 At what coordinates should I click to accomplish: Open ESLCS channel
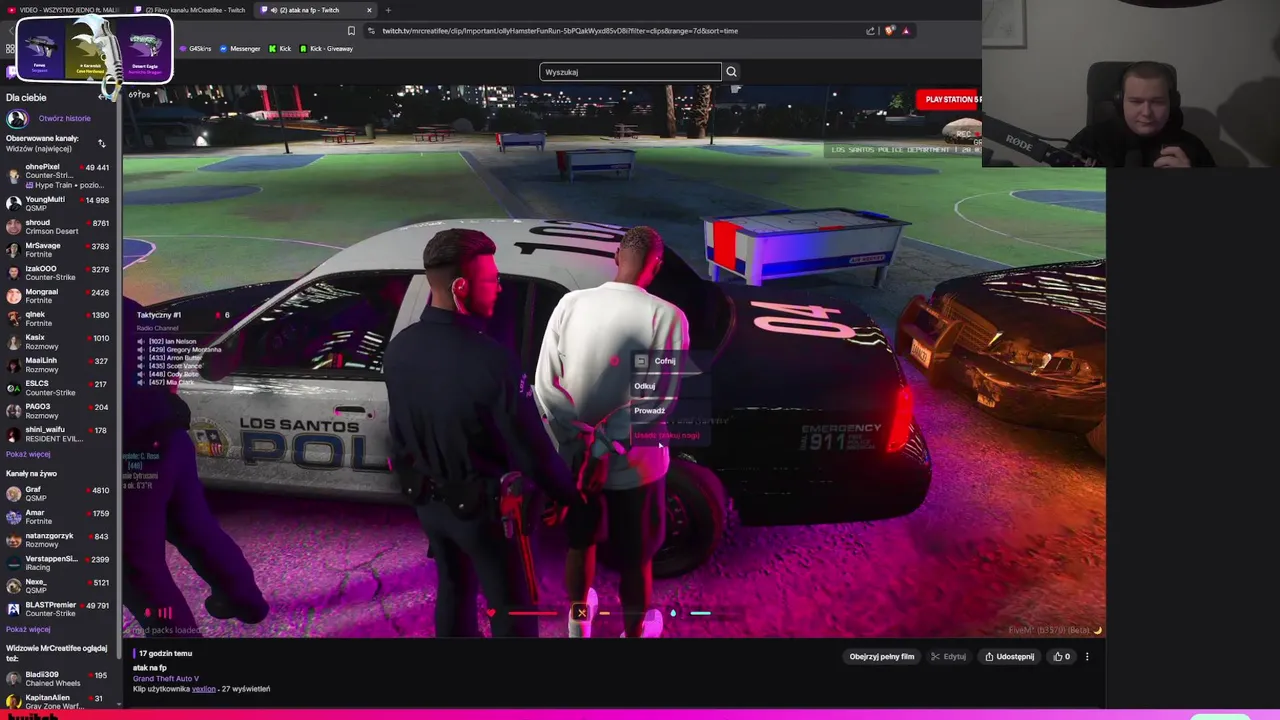tap(60, 388)
